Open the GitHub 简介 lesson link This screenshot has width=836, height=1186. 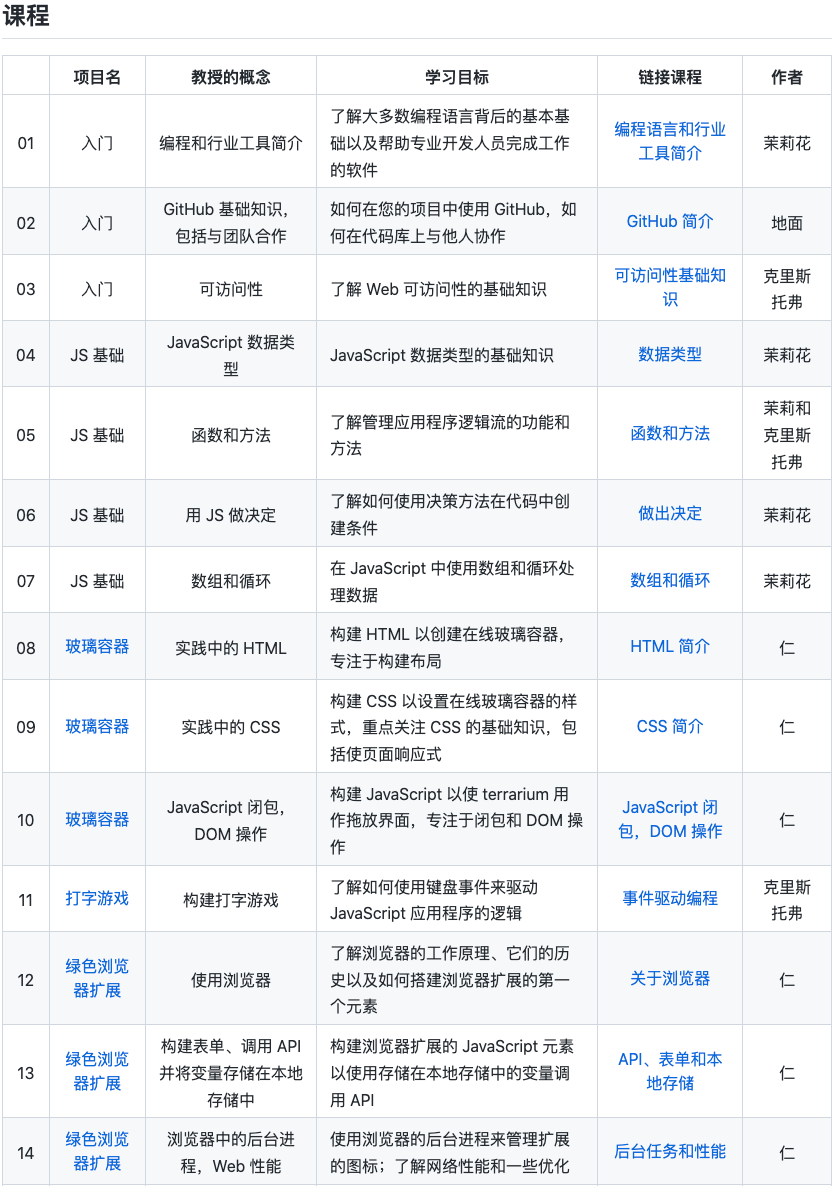click(670, 222)
